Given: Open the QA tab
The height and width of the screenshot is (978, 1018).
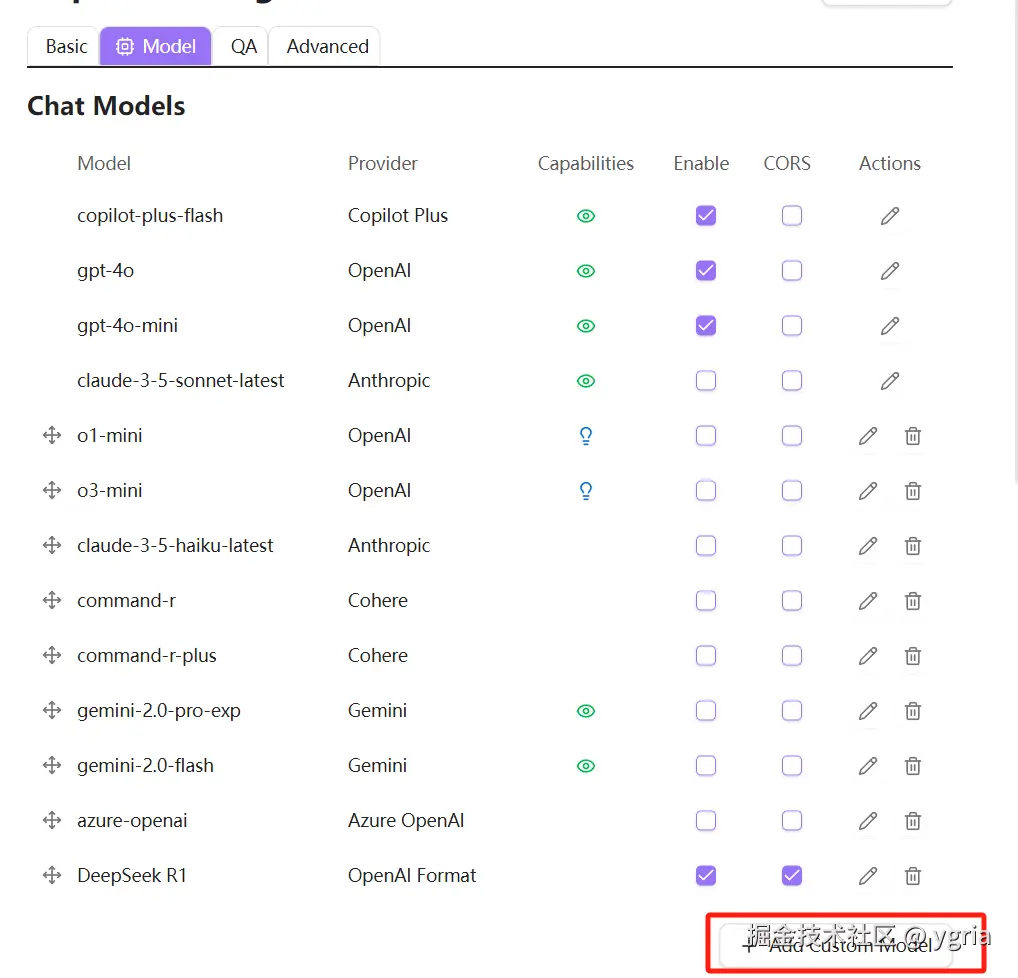Looking at the screenshot, I should [244, 47].
